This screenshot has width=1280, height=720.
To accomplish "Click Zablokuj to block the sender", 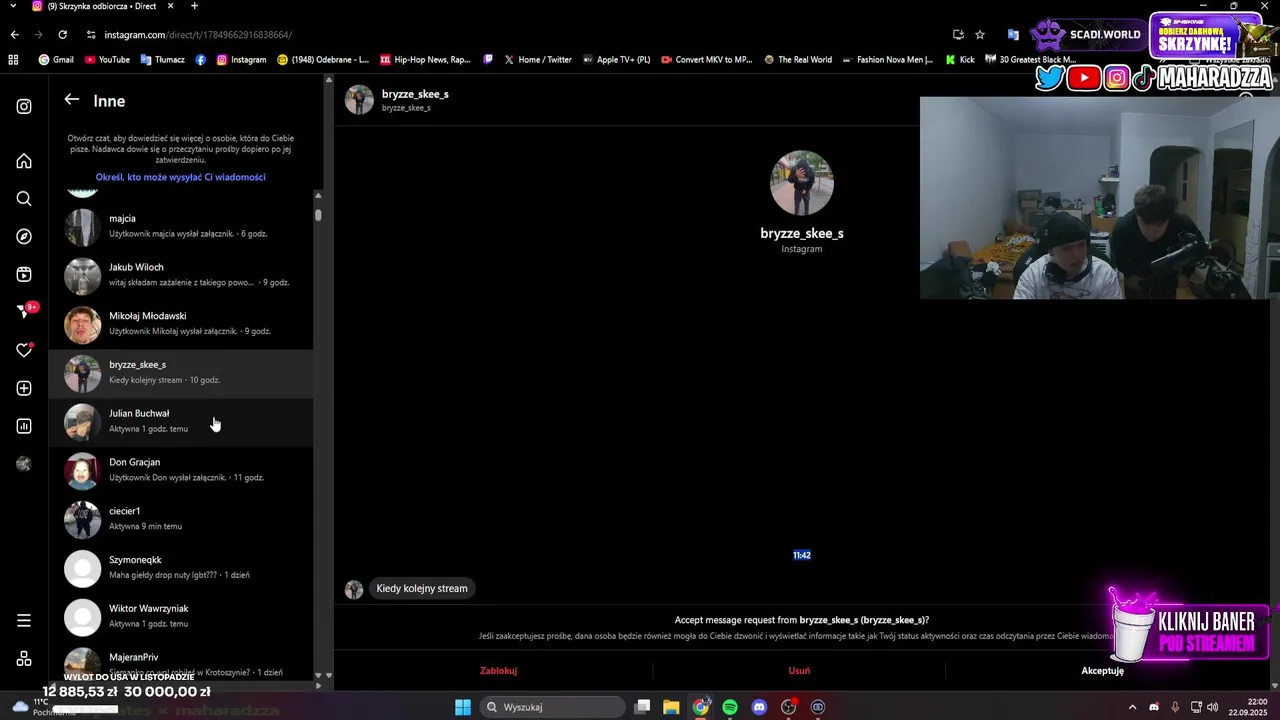I will coord(498,671).
